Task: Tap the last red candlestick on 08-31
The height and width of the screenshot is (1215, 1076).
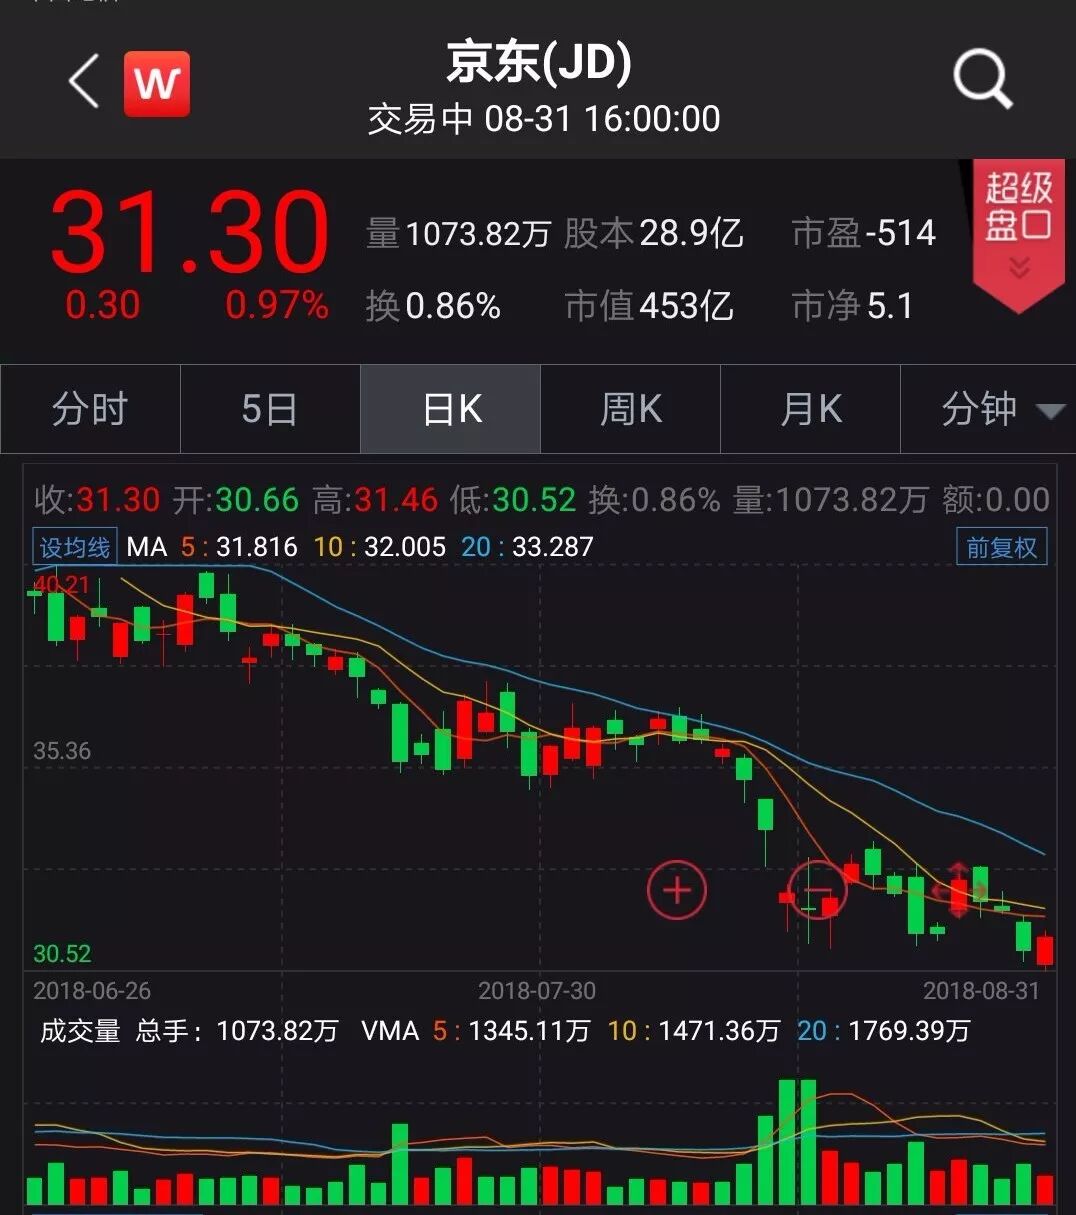Action: pos(1045,950)
